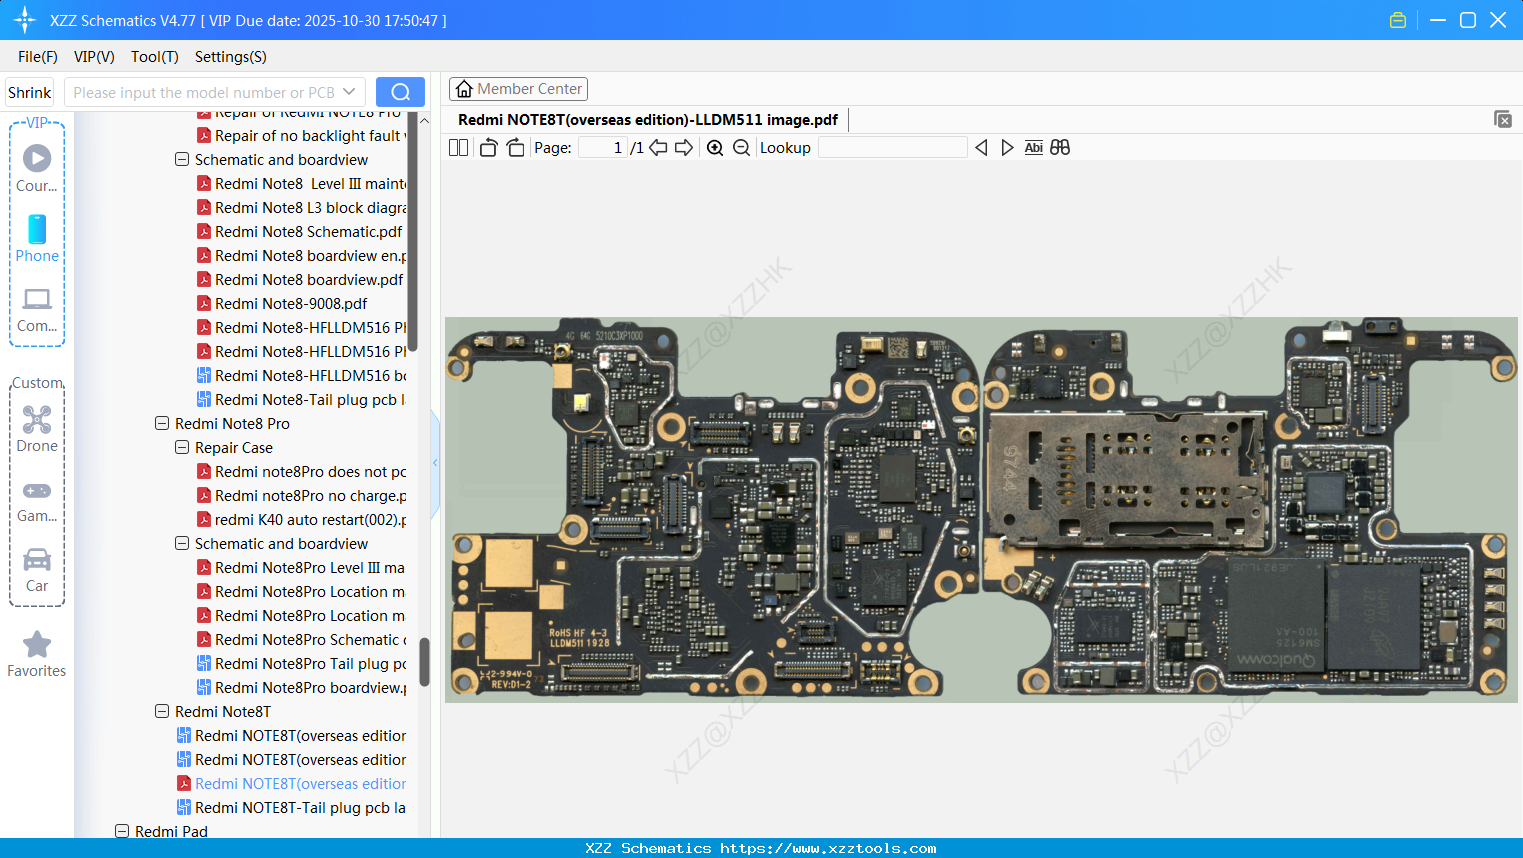
Task: Click the Lookup text input field
Action: pos(892,148)
